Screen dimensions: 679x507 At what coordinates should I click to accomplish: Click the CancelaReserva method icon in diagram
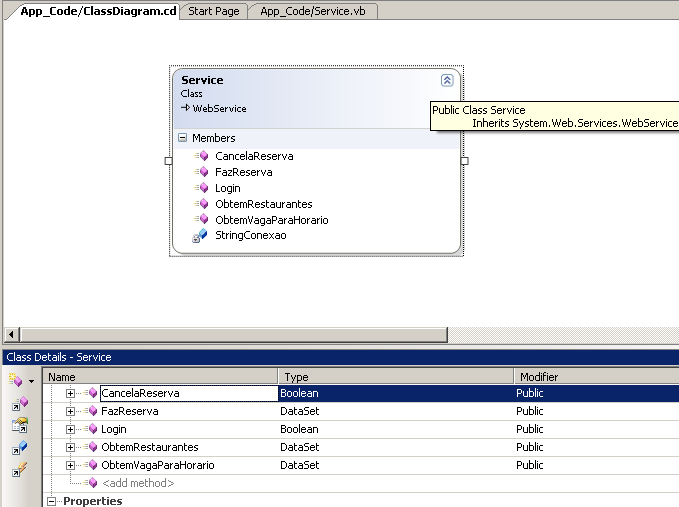coord(201,156)
